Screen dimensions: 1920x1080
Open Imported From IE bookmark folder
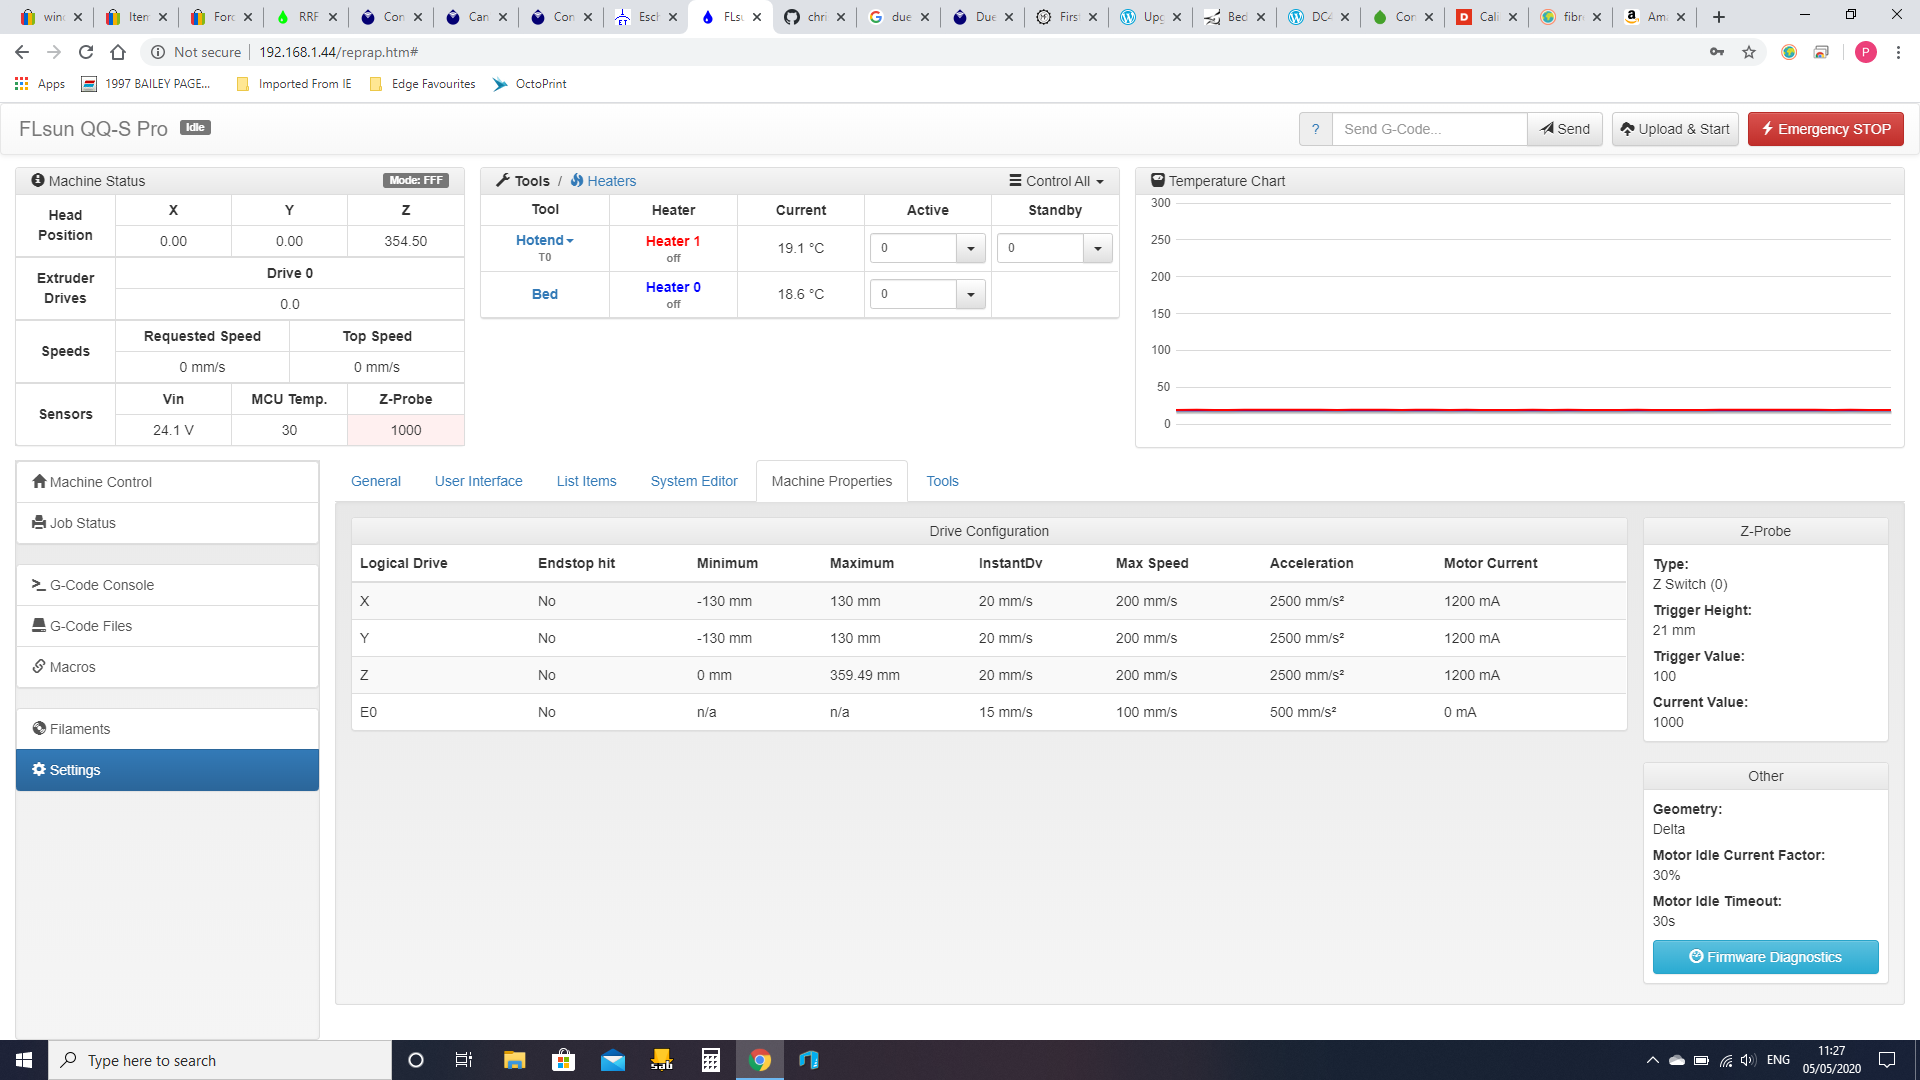294,84
